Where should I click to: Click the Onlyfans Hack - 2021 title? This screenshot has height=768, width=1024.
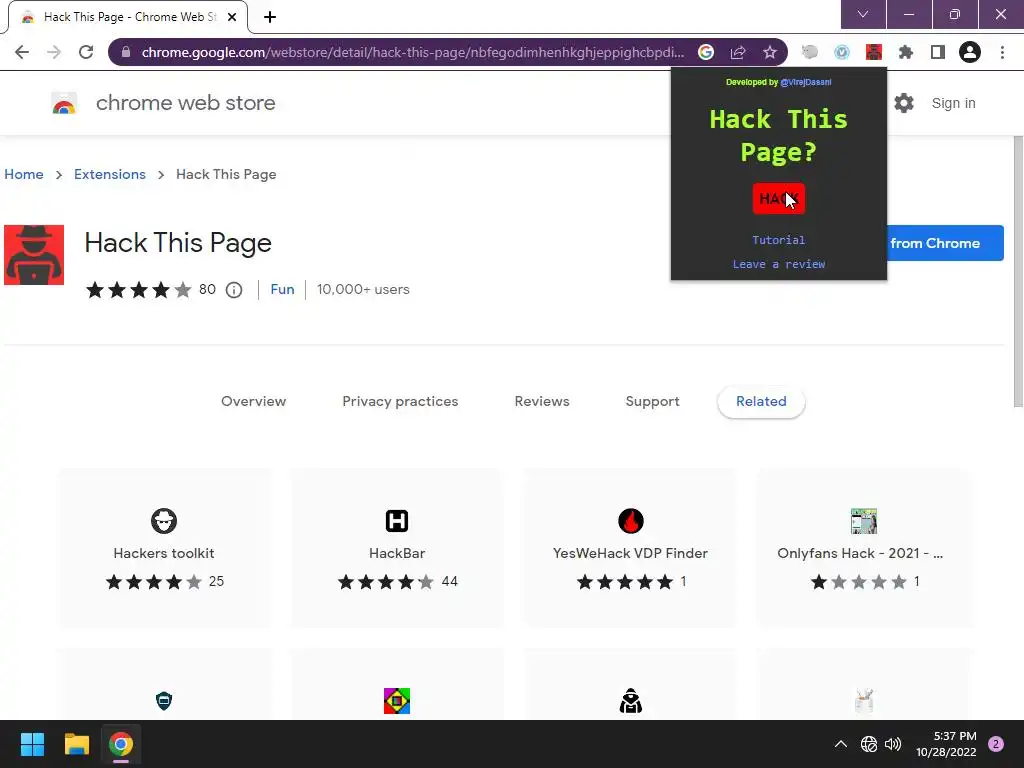860,553
